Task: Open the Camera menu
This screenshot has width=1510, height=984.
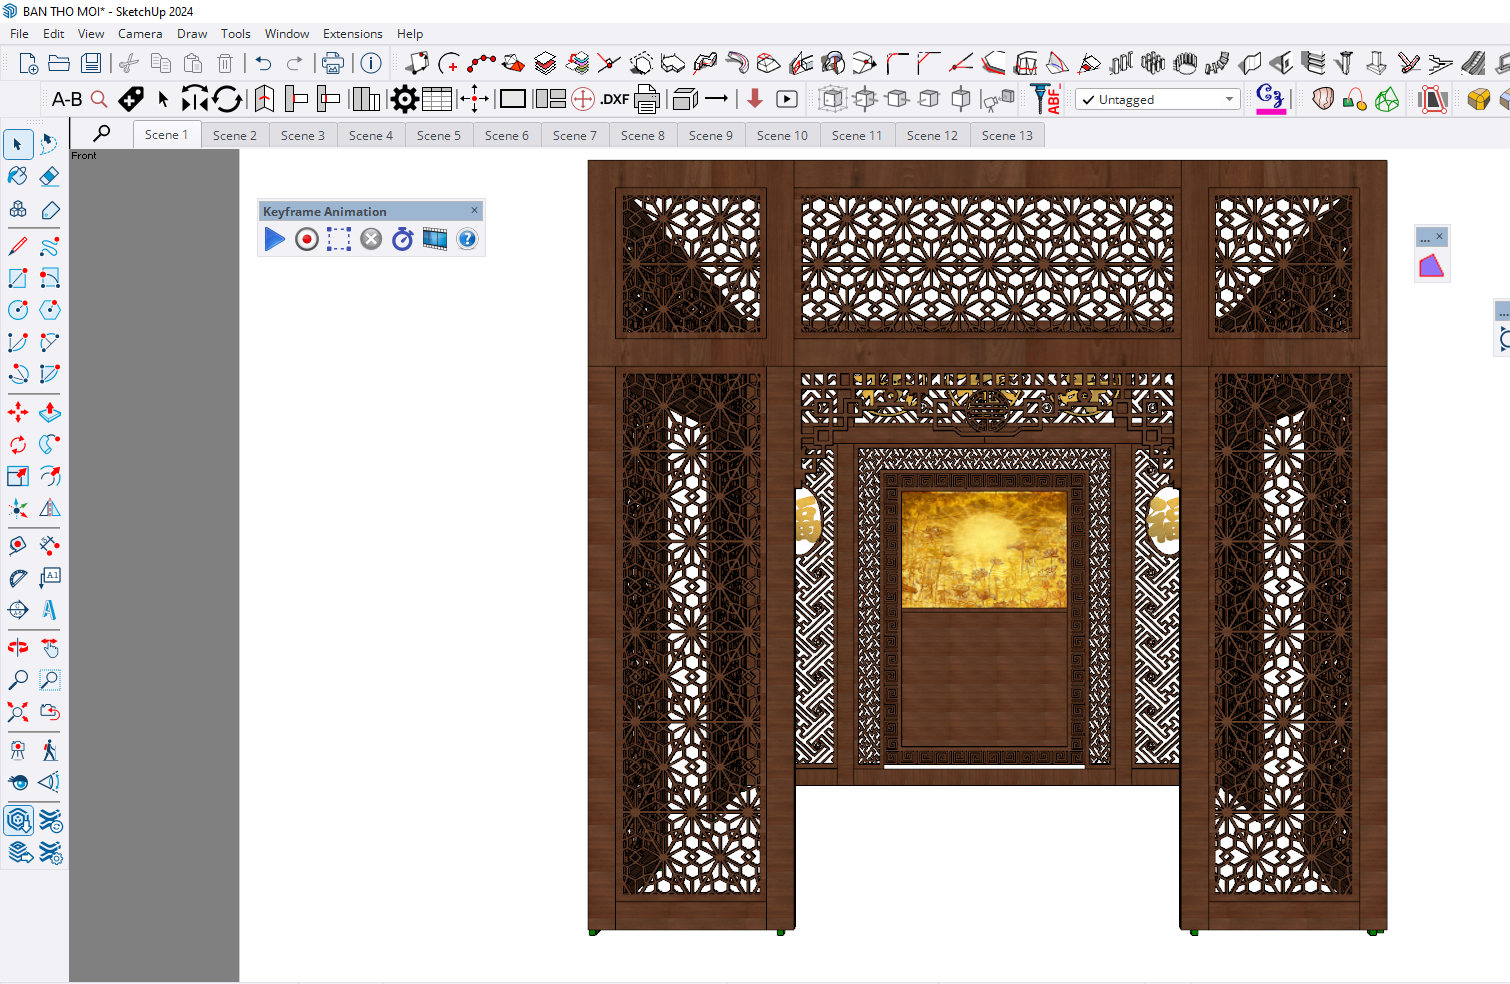Action: [x=140, y=34]
